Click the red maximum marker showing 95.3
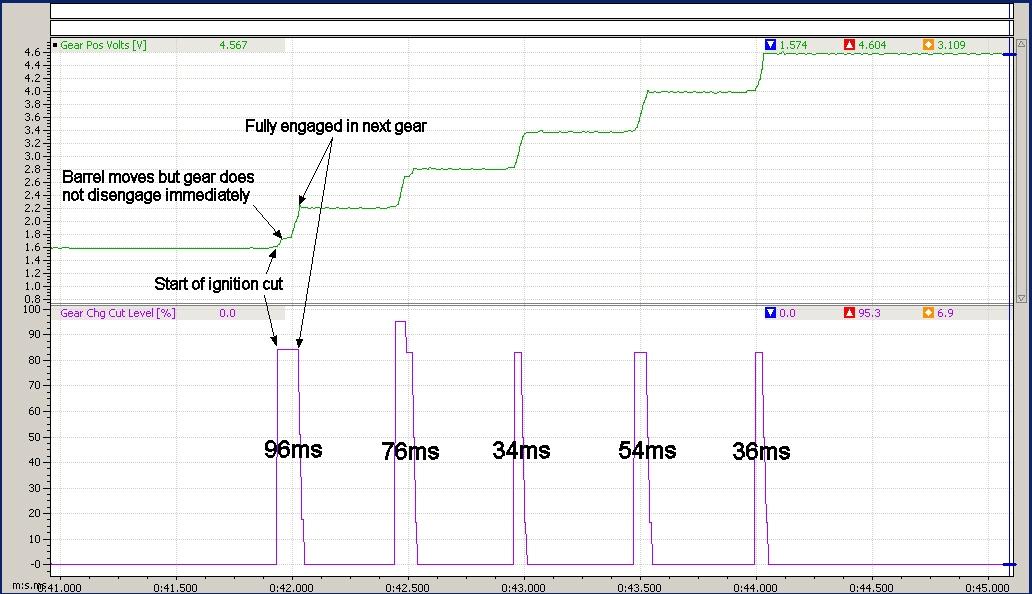Screen dimensions: 1032x594 (848, 313)
